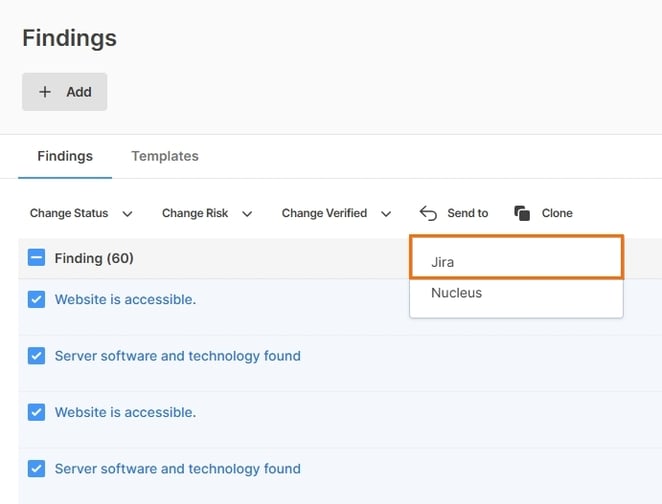Click the Clone button label
The image size is (662, 504).
pos(557,213)
